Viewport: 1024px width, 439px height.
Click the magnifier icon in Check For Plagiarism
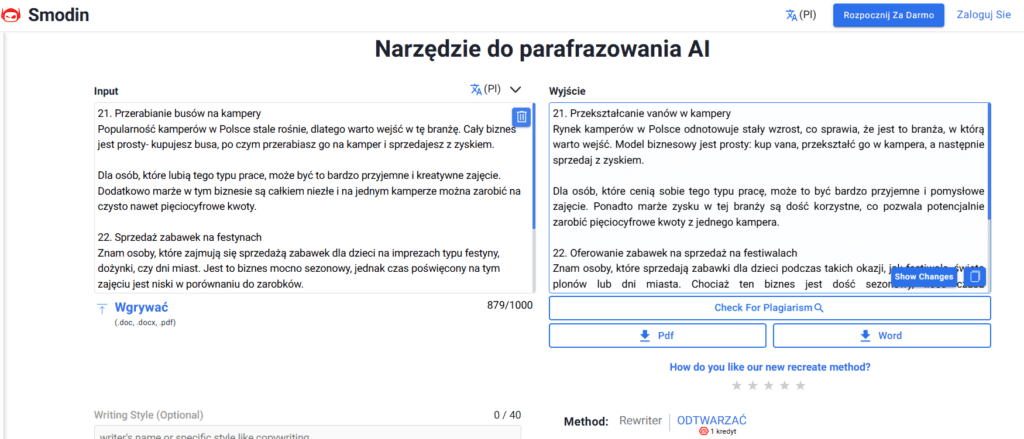point(819,308)
